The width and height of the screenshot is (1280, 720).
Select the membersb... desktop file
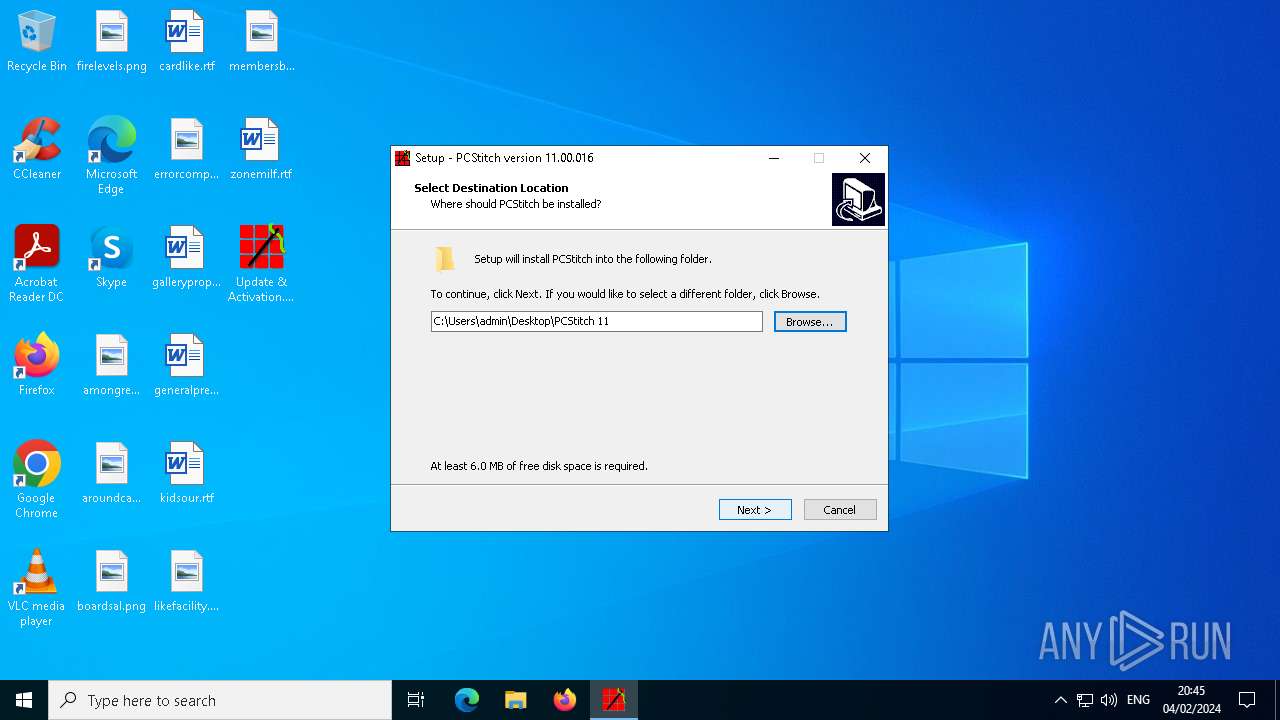tap(261, 41)
